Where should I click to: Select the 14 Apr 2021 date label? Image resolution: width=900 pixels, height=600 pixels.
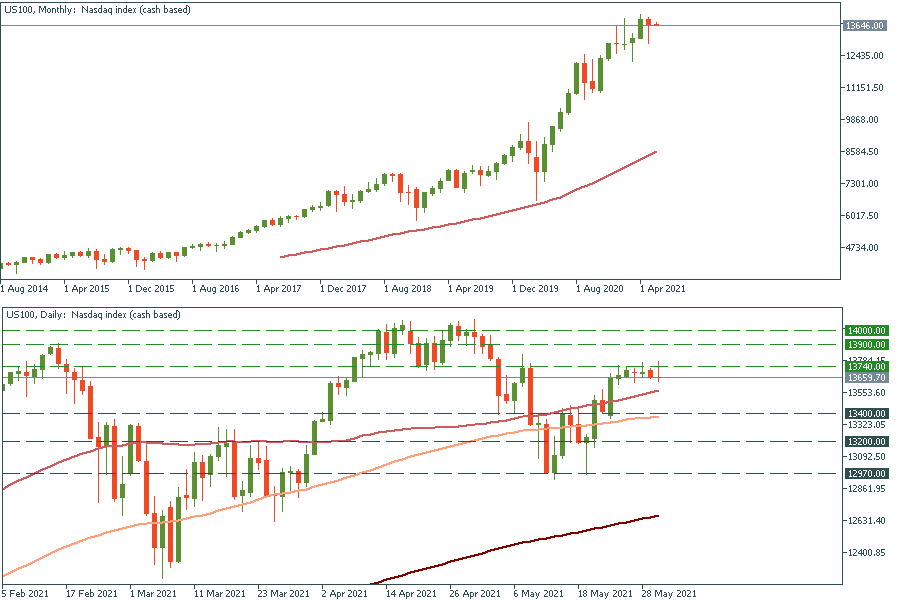tap(410, 592)
